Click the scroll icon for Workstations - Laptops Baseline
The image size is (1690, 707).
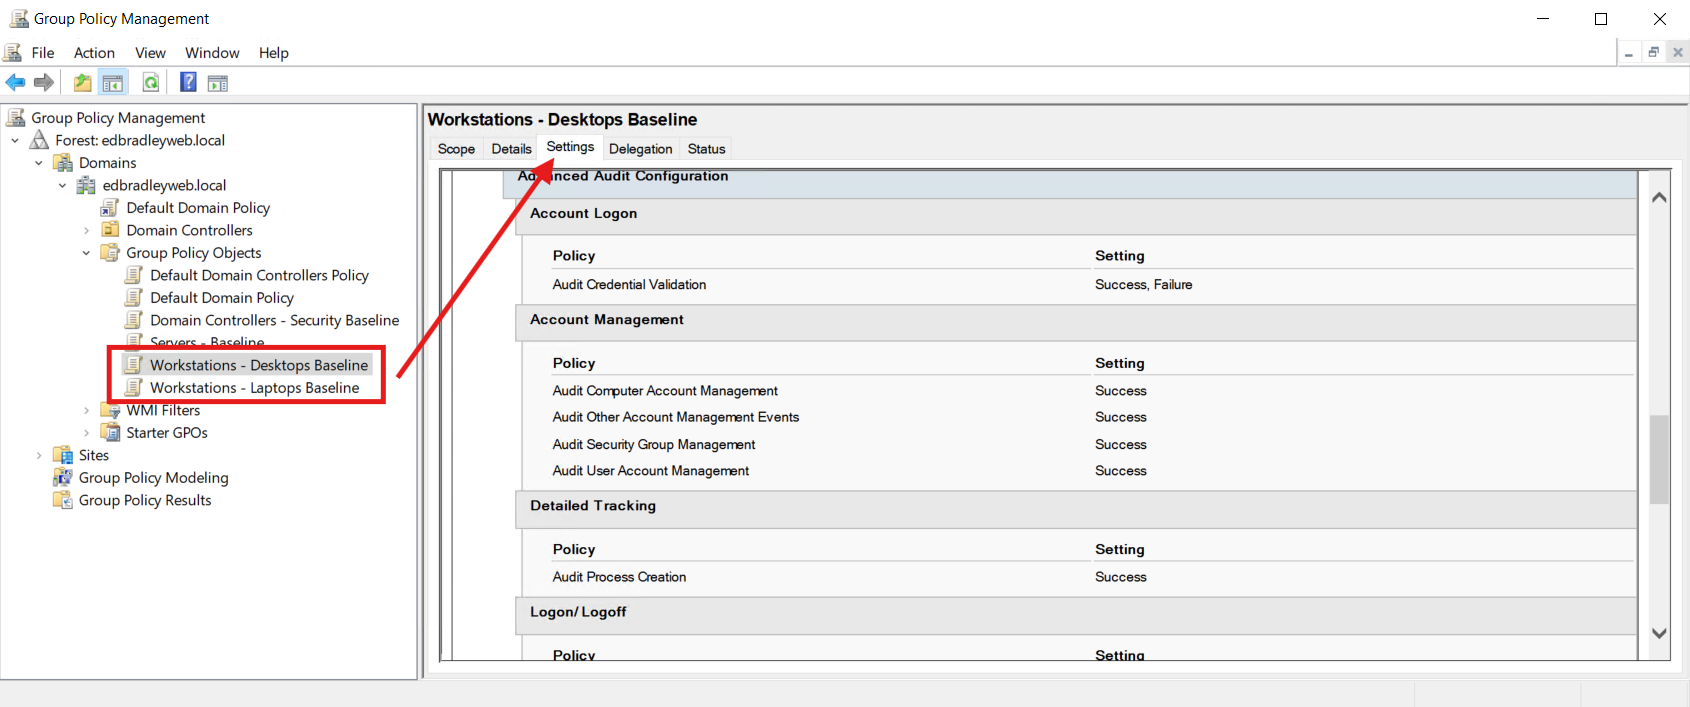pos(134,388)
